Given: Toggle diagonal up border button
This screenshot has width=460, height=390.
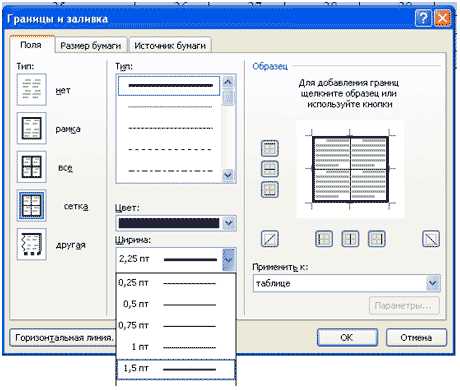Looking at the screenshot, I should [x=269, y=239].
